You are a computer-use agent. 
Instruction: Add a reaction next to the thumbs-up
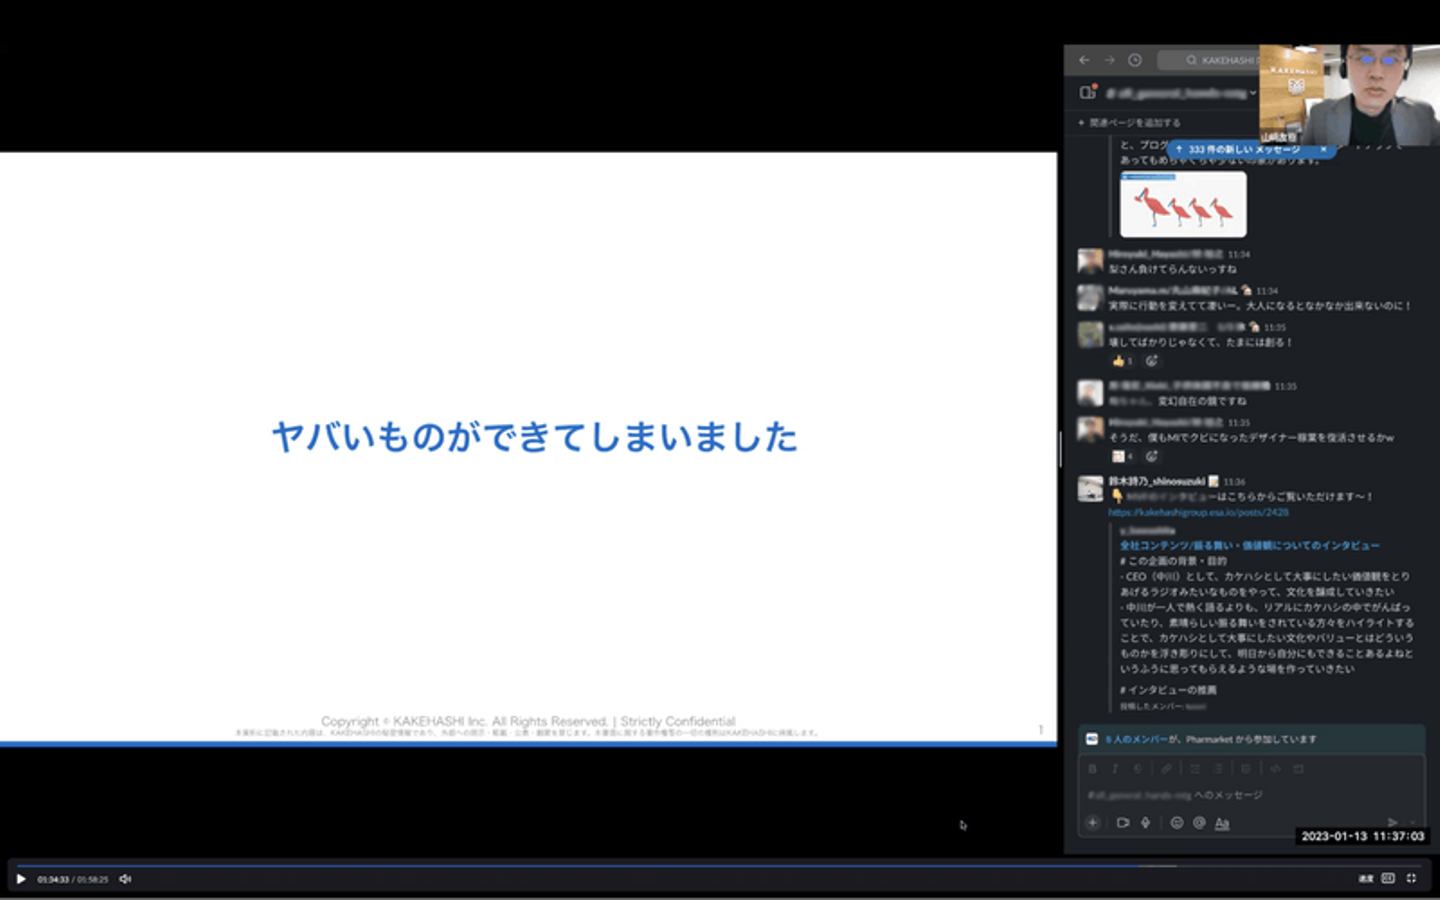[1152, 361]
